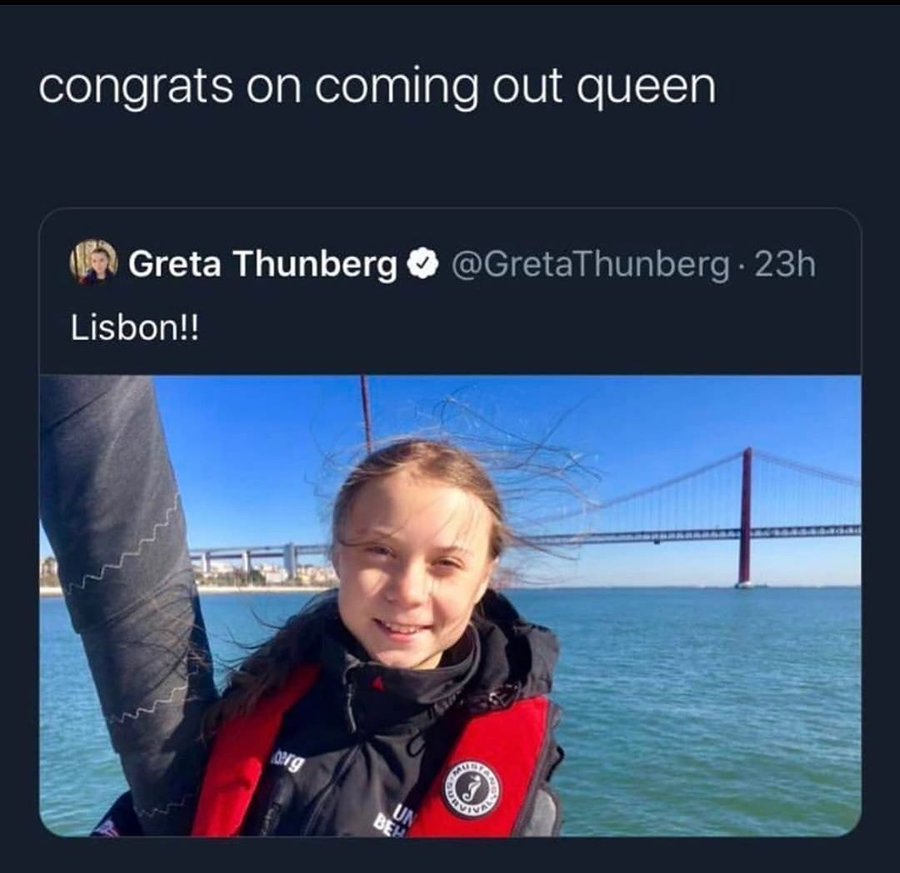Click the low concrete bridge pillars in photo
Viewport: 900px width, 873px height.
click(248, 558)
